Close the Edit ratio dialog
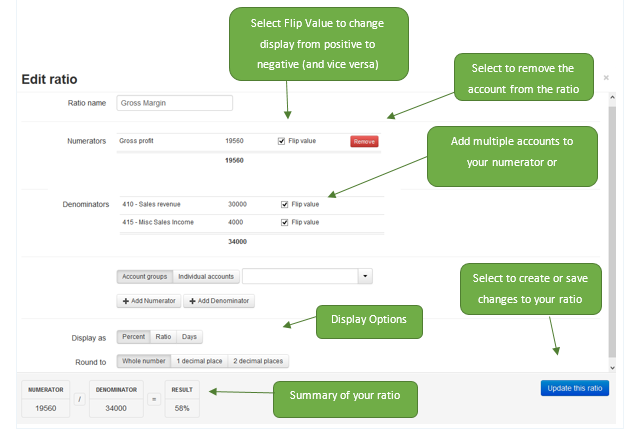Viewport: 628px width, 435px height. click(x=606, y=77)
